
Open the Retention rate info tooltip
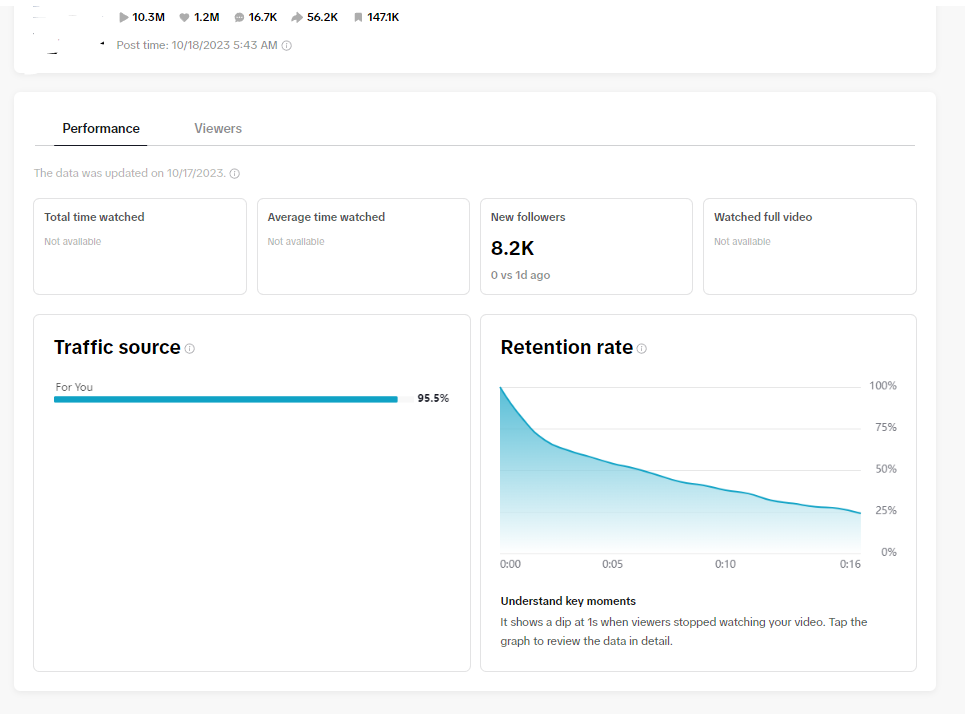click(643, 348)
